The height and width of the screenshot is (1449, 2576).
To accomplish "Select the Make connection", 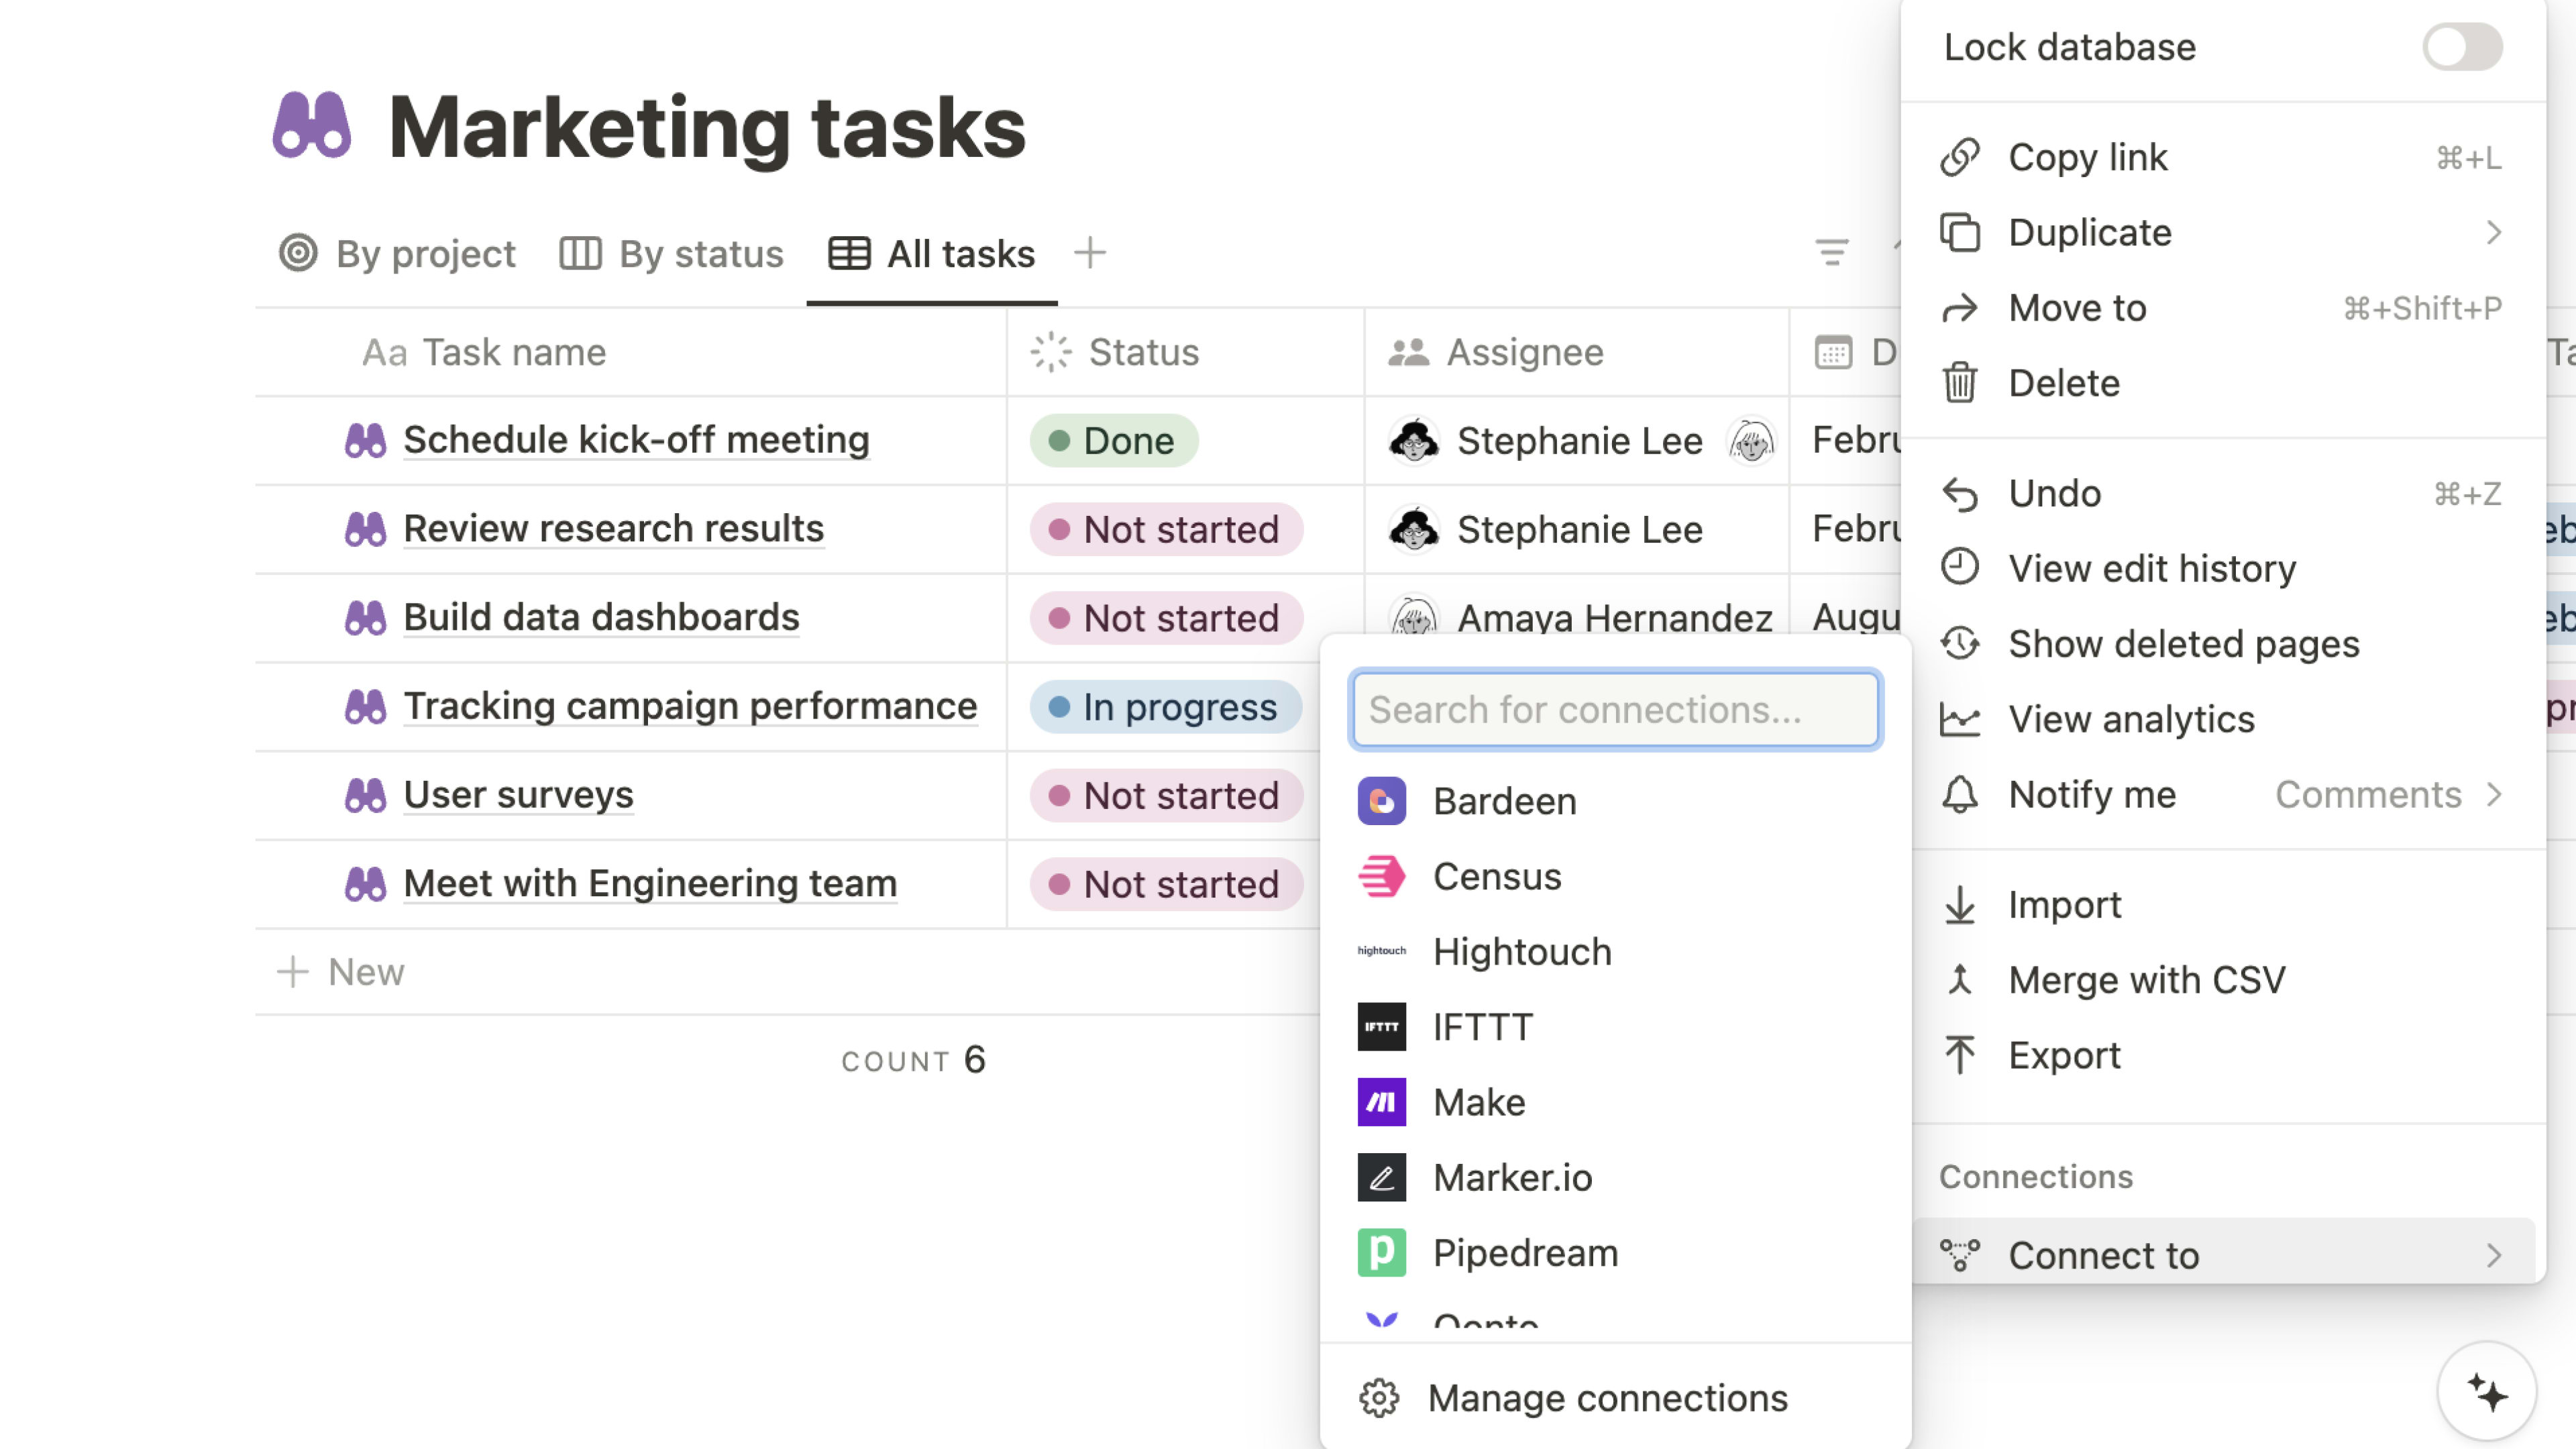I will (1615, 1102).
